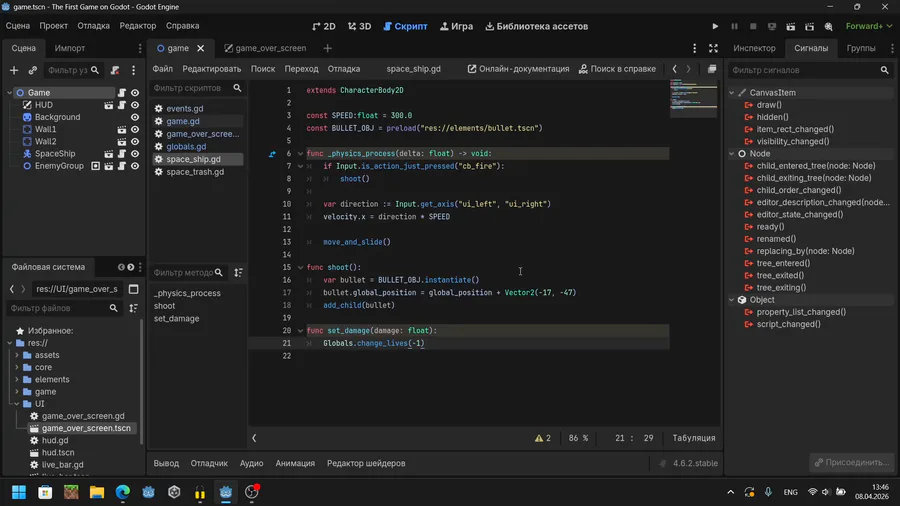The height and width of the screenshot is (506, 900).
Task: Open the Отладка menu in the top menu bar
Action: pyautogui.click(x=93, y=26)
